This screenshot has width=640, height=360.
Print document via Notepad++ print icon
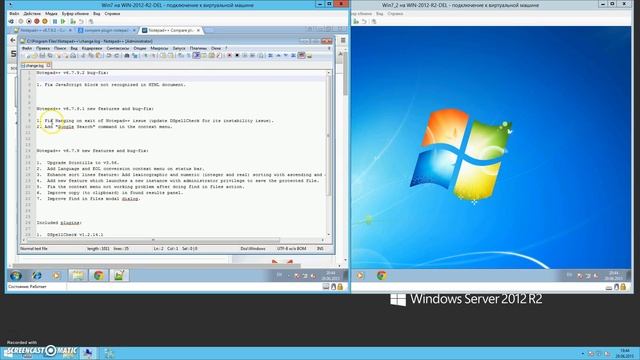click(x=73, y=55)
